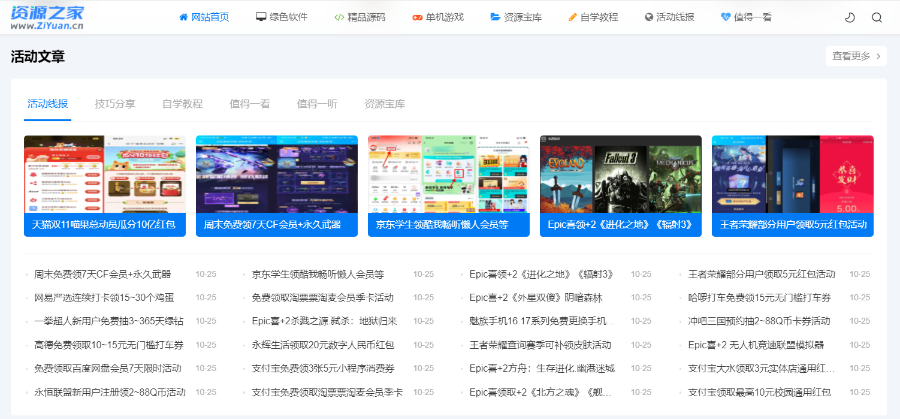The image size is (900, 419).
Task: Switch to 自学教程 tab below heading
Action: [x=183, y=104]
